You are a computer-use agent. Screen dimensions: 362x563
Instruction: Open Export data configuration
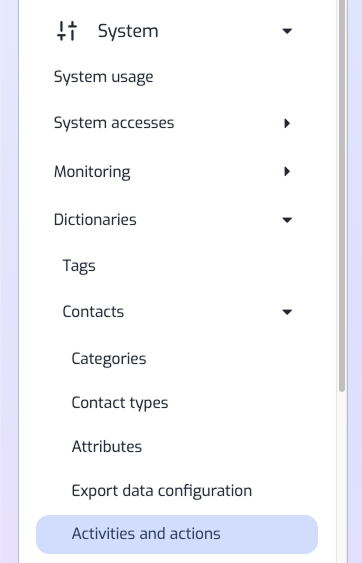click(162, 491)
